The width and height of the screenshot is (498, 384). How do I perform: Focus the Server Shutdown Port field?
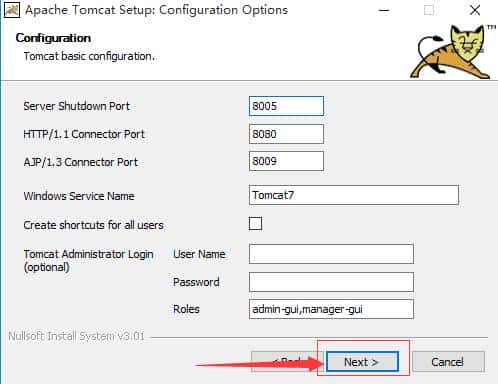(x=286, y=106)
